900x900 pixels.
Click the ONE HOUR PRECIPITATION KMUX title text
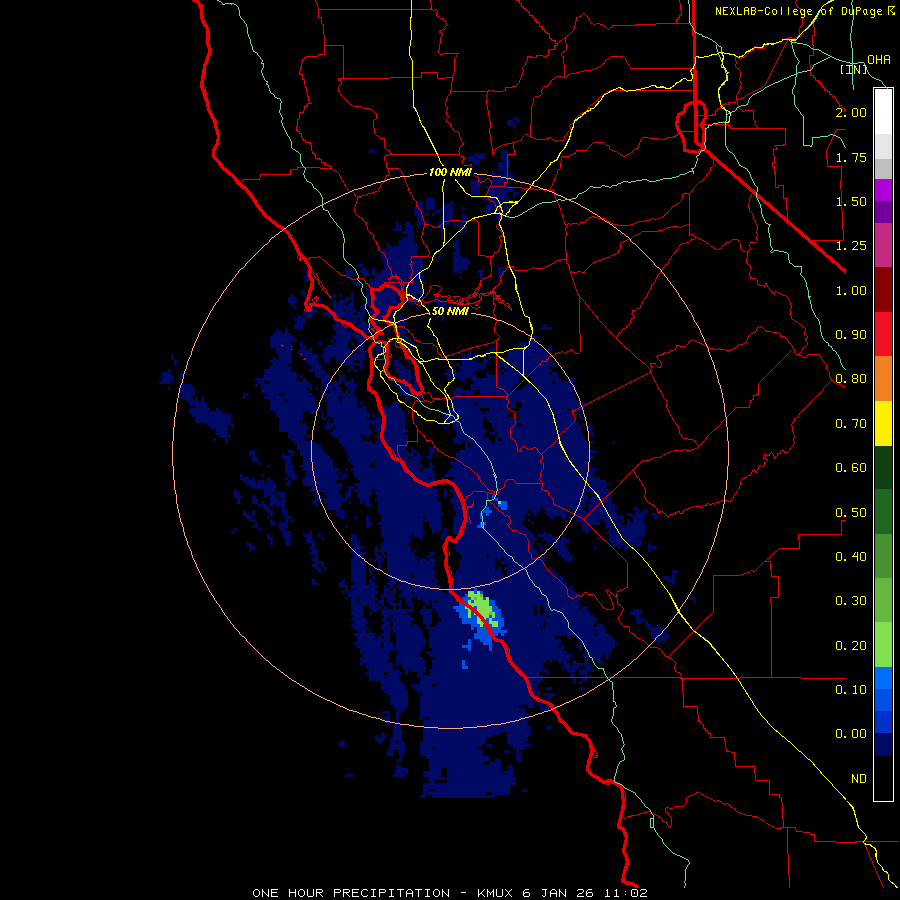coord(450,893)
